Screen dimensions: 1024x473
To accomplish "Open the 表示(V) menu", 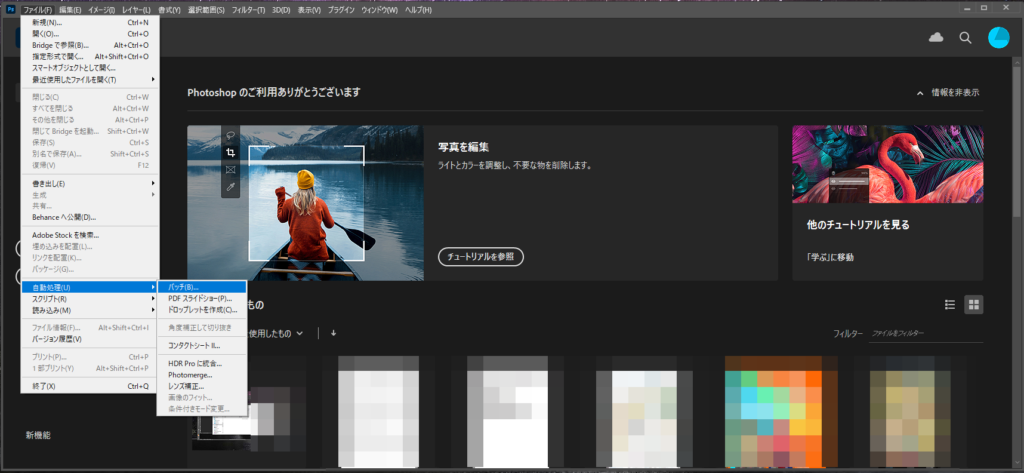I will 309,10.
